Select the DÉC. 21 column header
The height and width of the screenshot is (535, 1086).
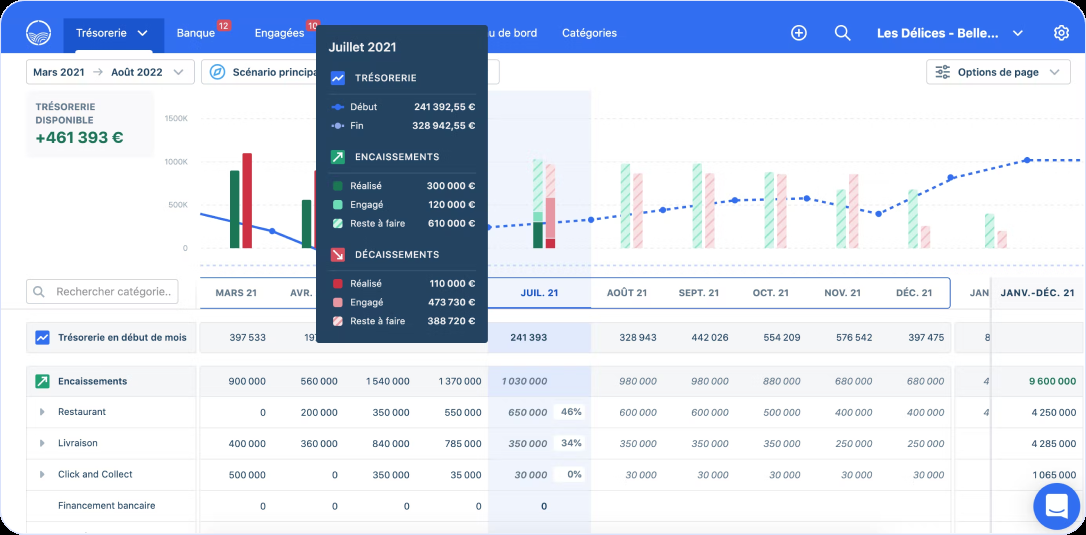[x=914, y=293]
